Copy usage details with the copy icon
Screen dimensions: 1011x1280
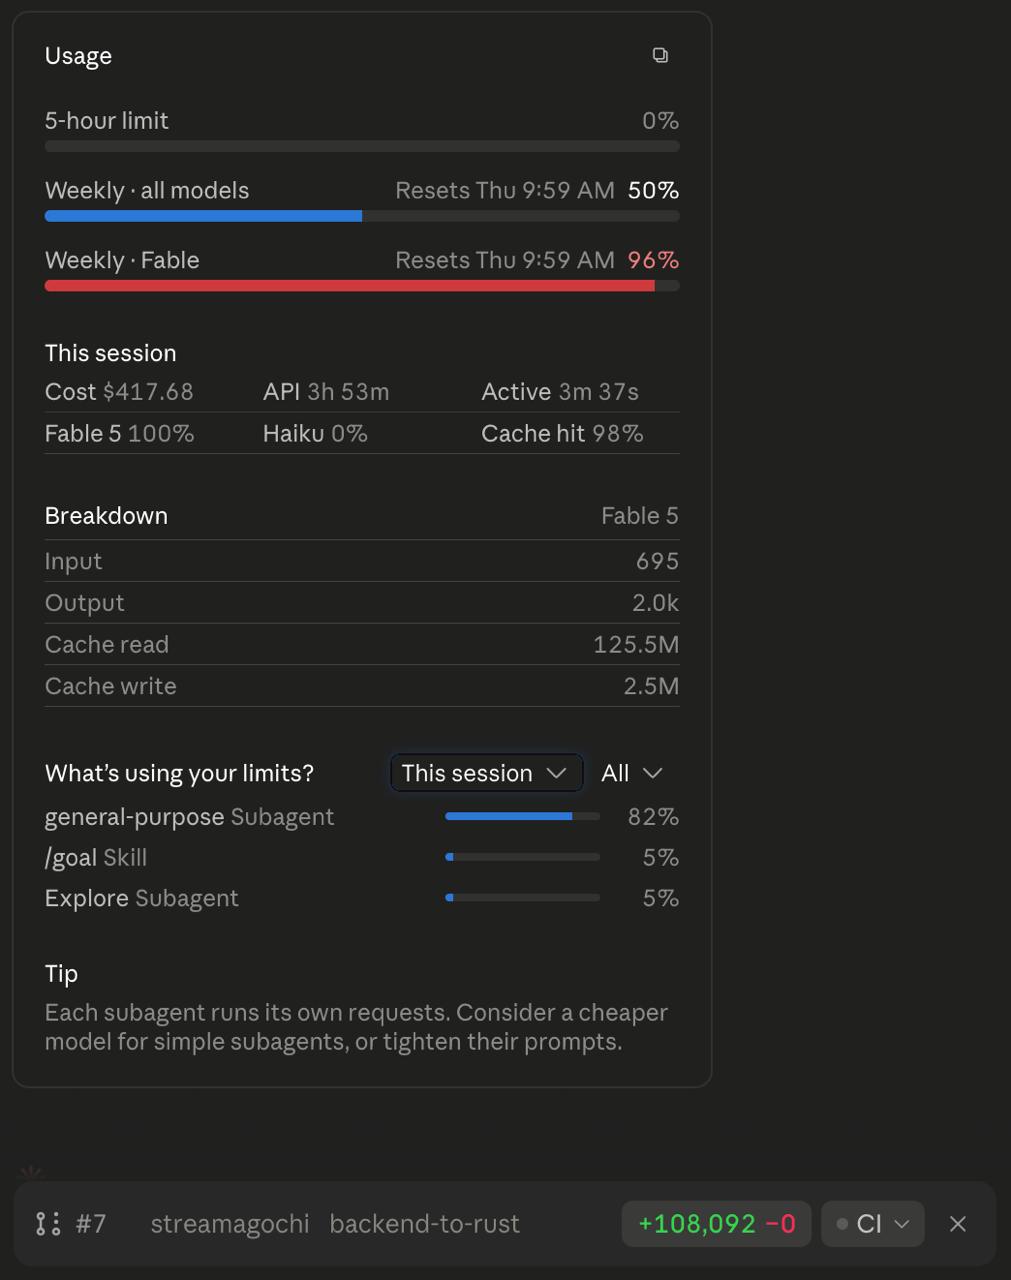tap(660, 55)
